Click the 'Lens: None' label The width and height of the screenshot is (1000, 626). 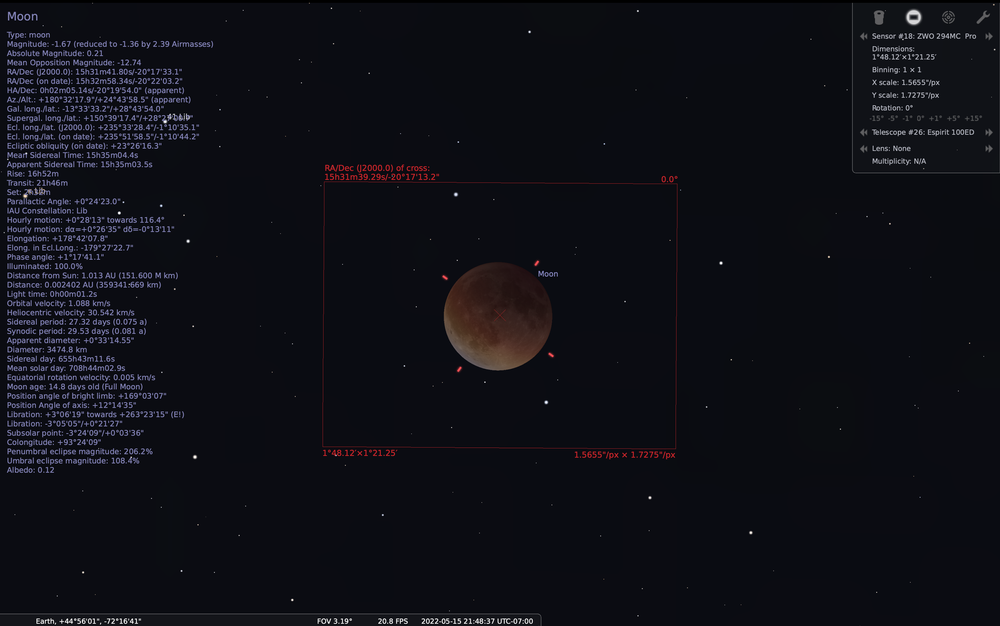pyautogui.click(x=891, y=148)
